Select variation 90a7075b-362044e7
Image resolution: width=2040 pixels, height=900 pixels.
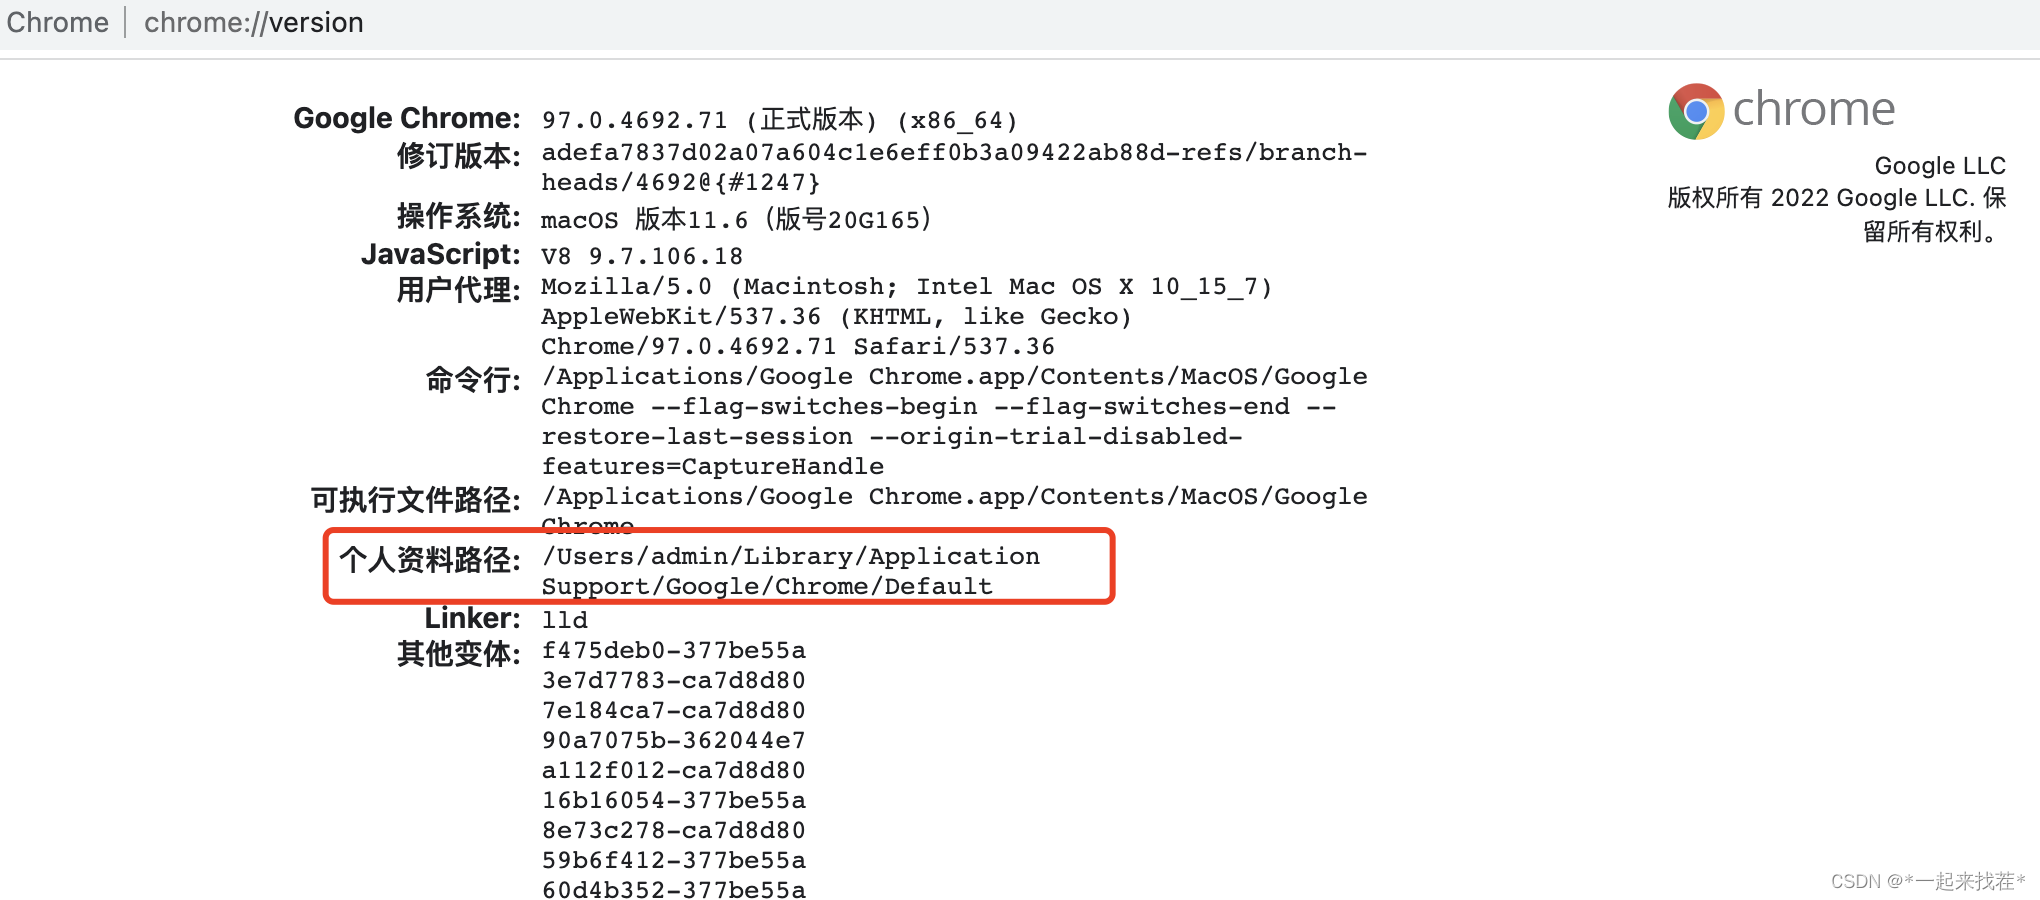674,741
